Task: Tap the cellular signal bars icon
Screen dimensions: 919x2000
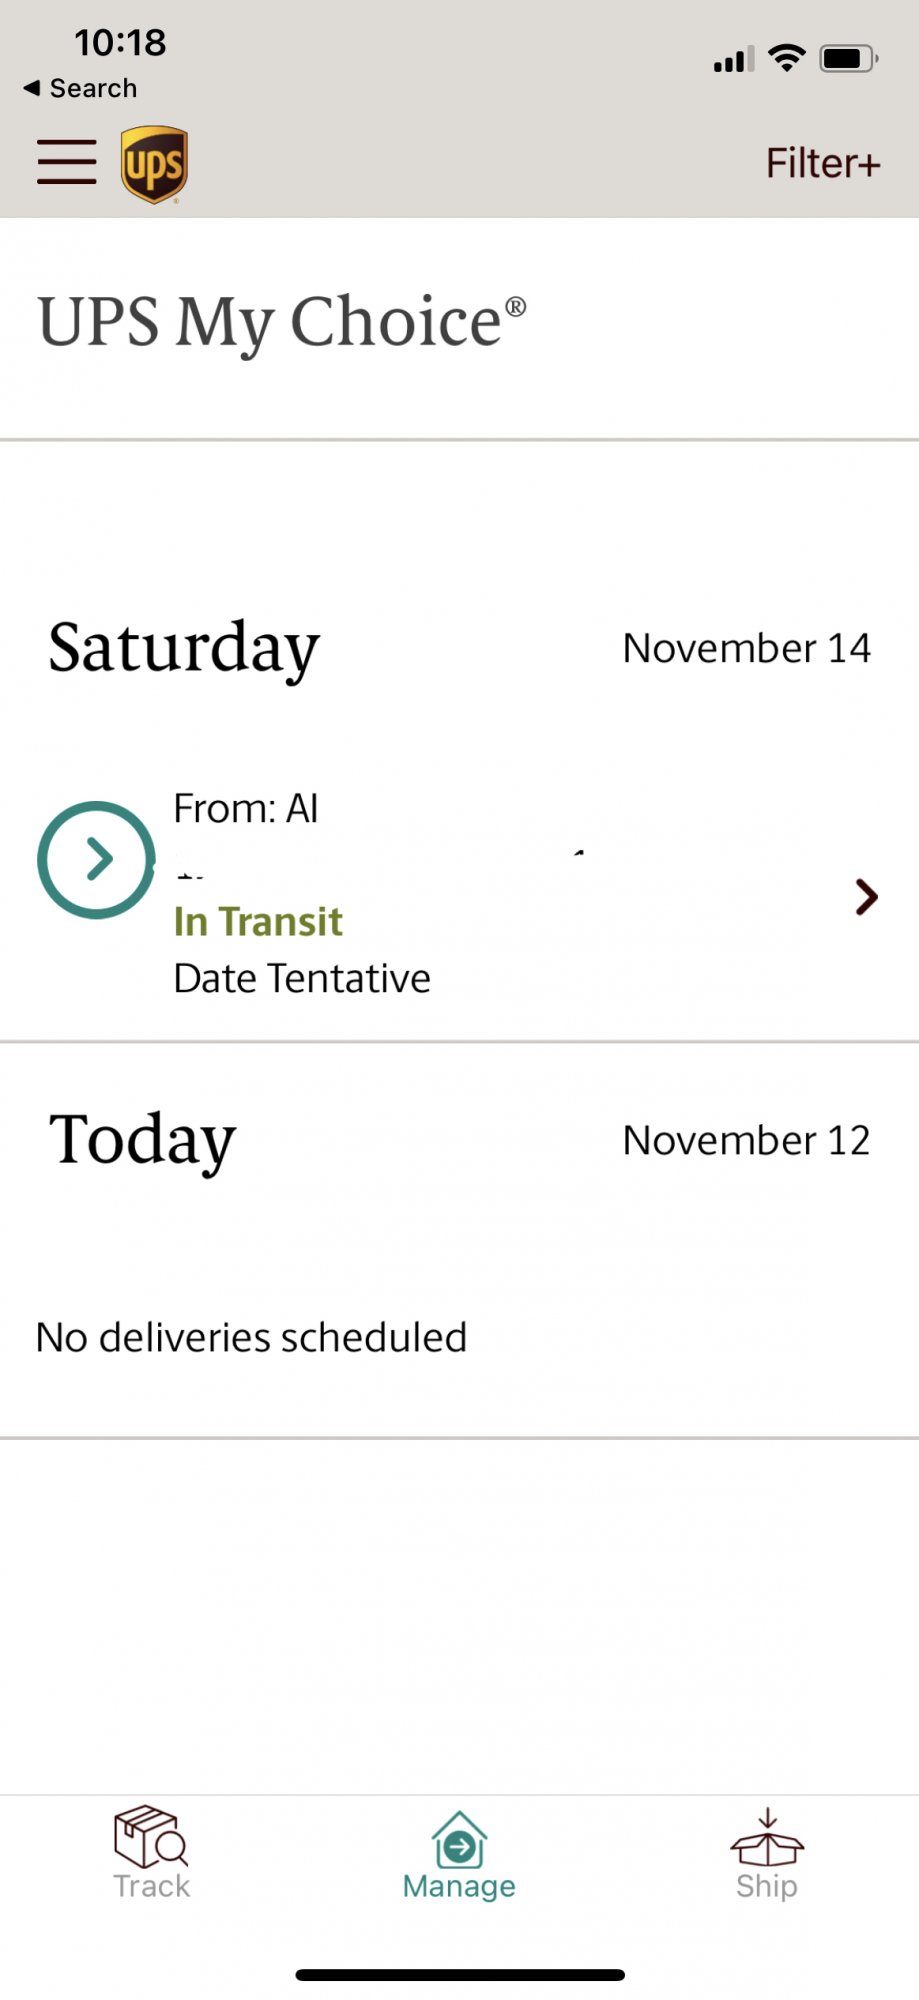Action: [733, 60]
